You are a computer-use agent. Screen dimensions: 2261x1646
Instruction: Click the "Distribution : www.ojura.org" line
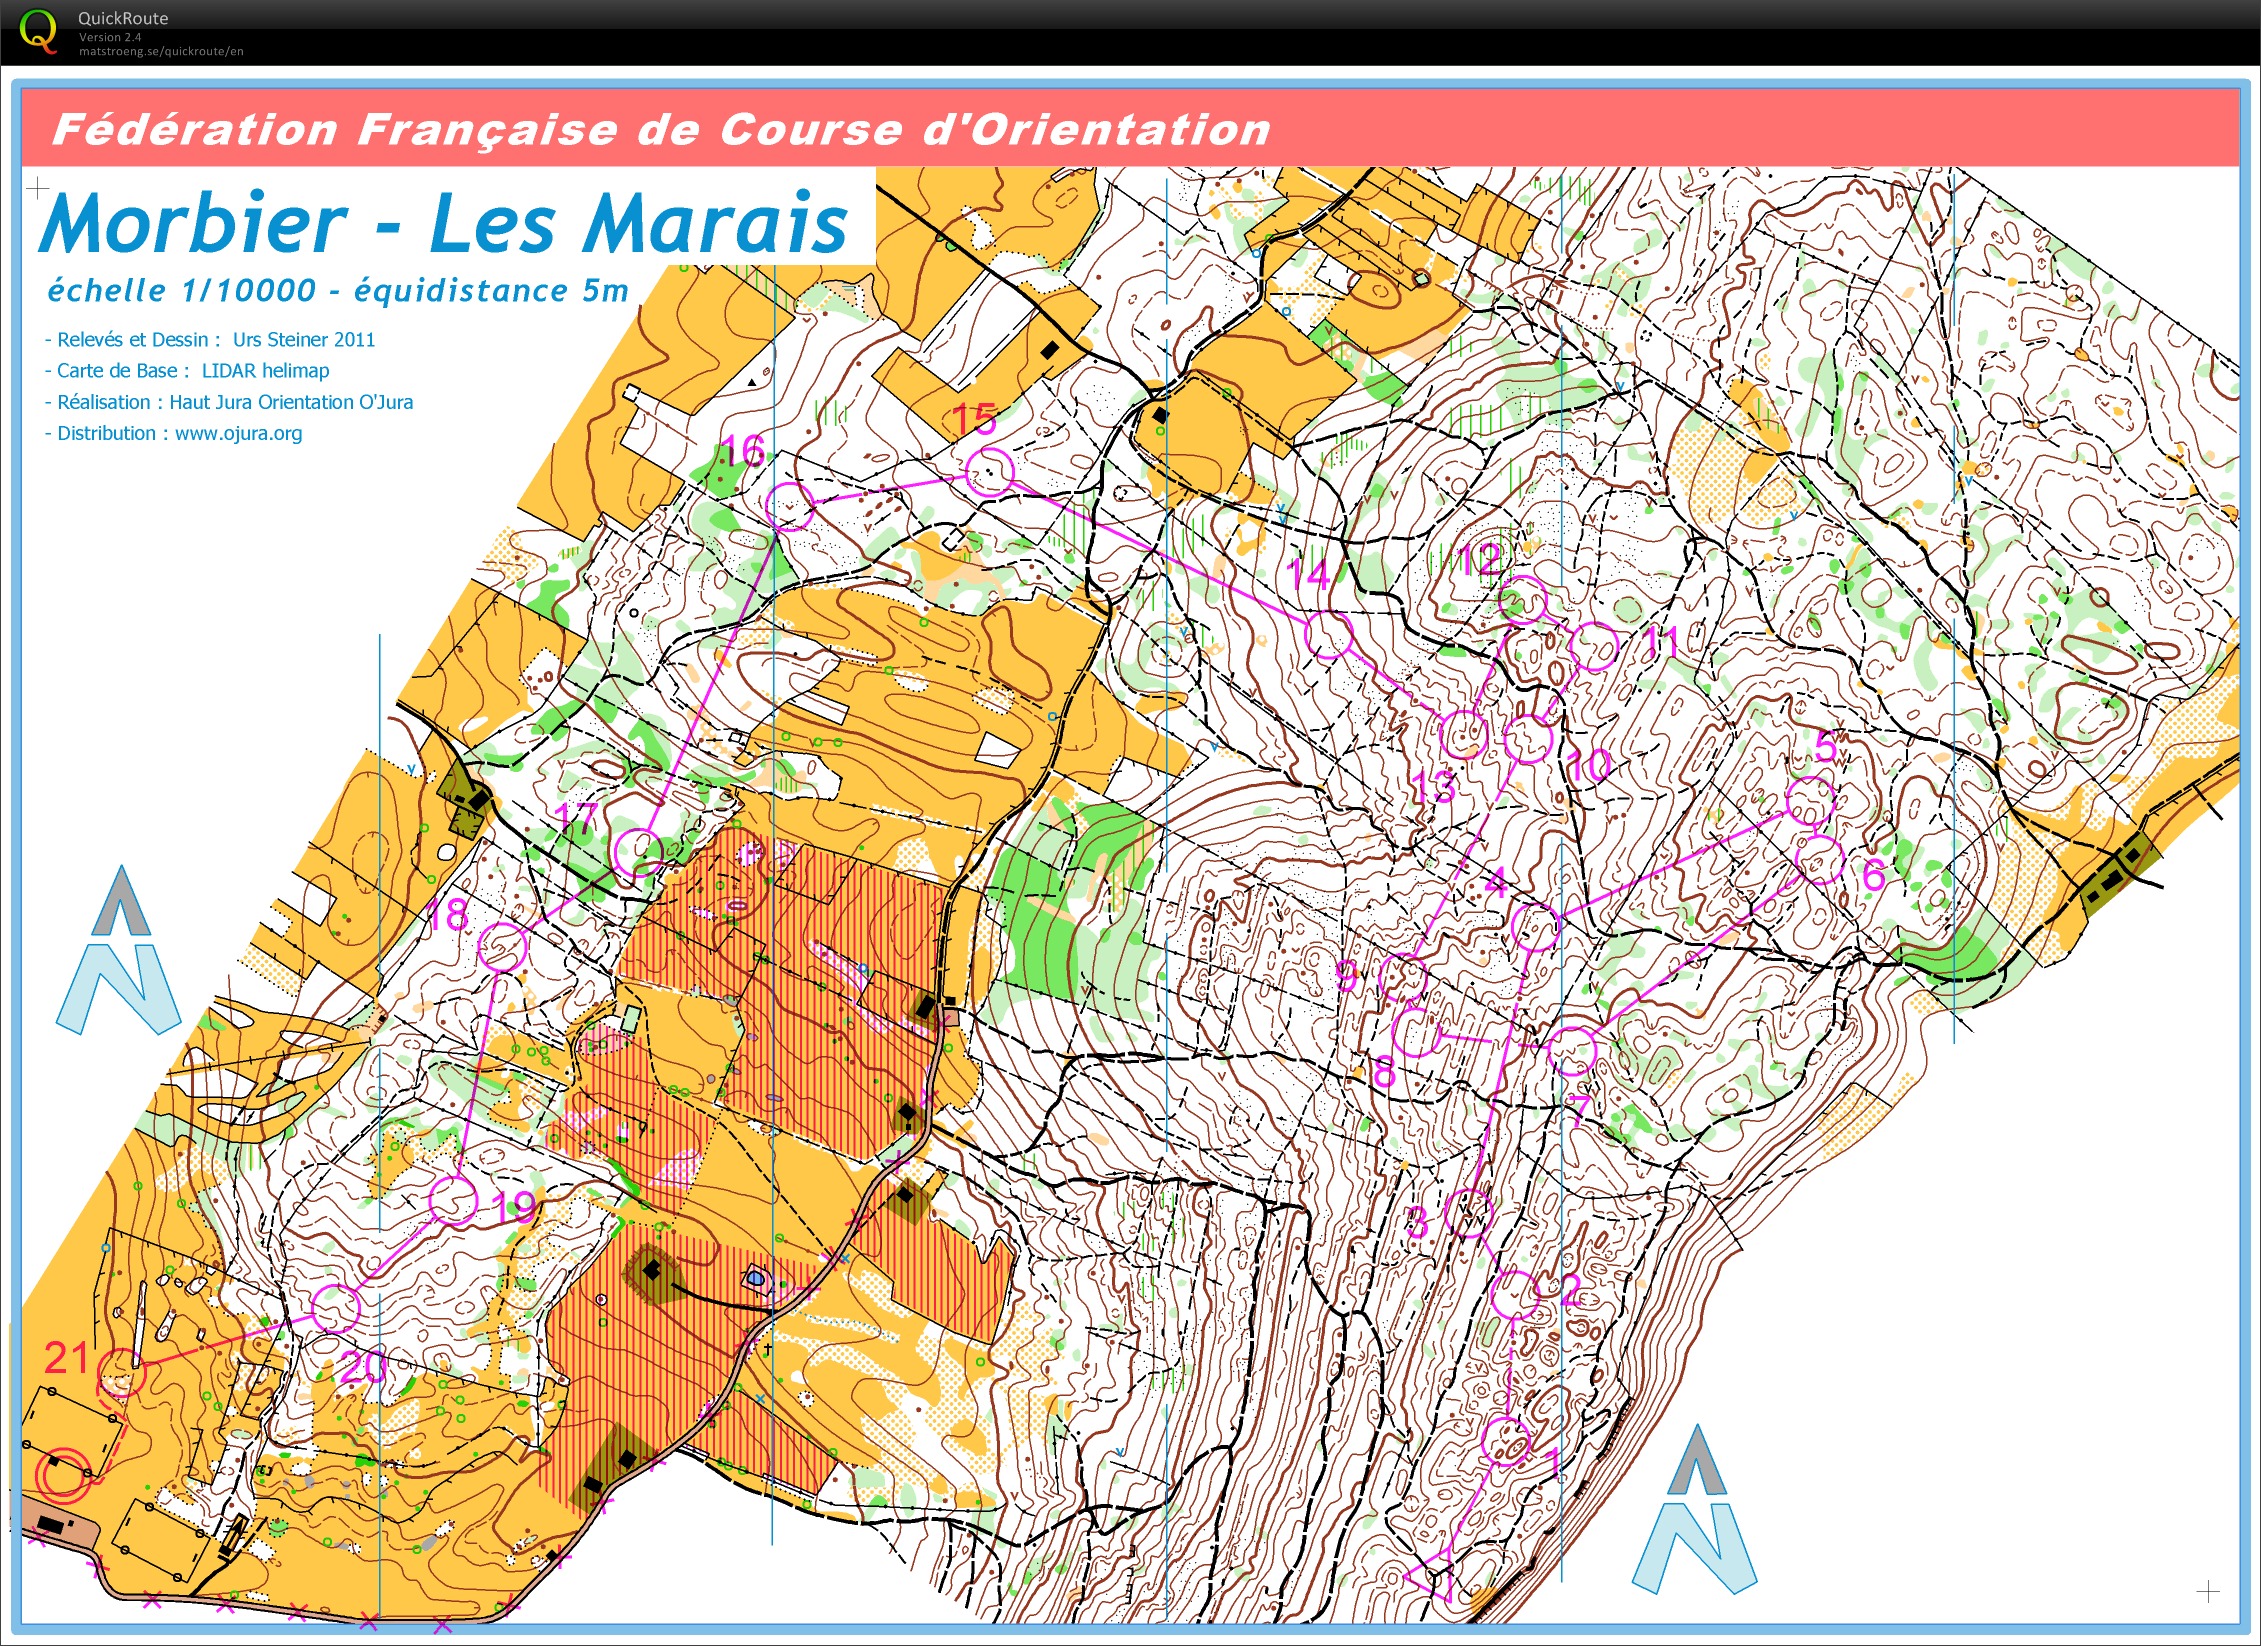point(173,433)
